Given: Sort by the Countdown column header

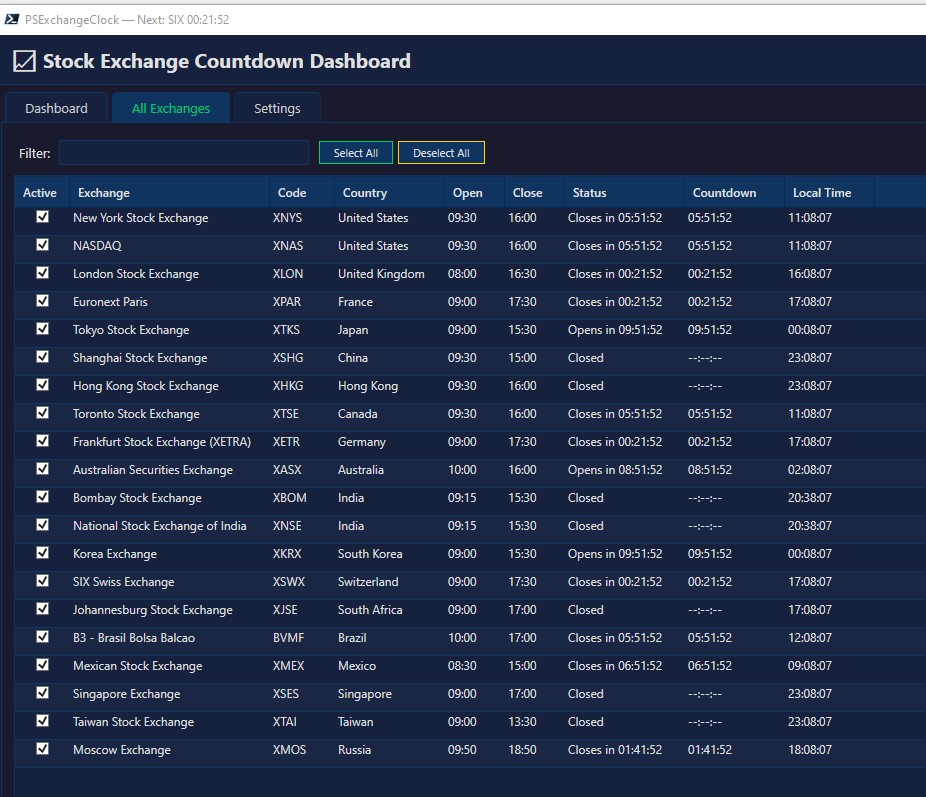Looking at the screenshot, I should (x=734, y=192).
